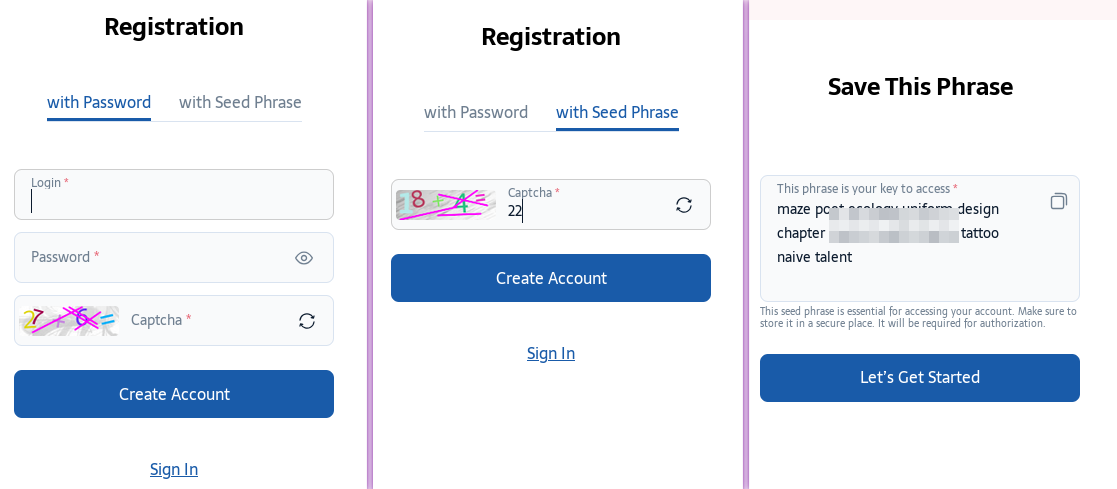Switch to 'with Seed Phrase' tab in left panel
1117x489 pixels.
point(240,103)
